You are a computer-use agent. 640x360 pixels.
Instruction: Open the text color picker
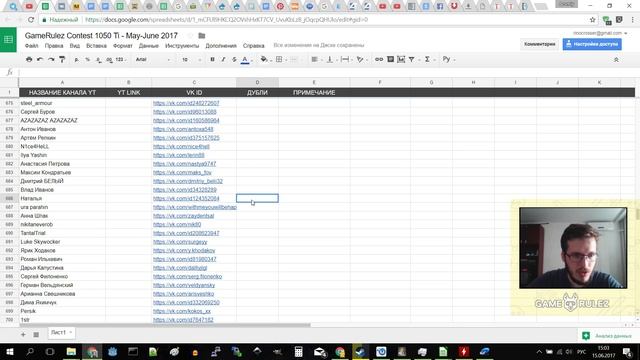click(x=246, y=60)
